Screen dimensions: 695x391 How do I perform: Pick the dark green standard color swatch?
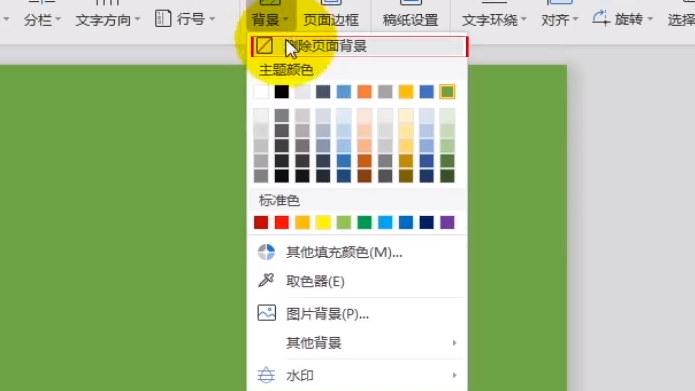coord(364,222)
